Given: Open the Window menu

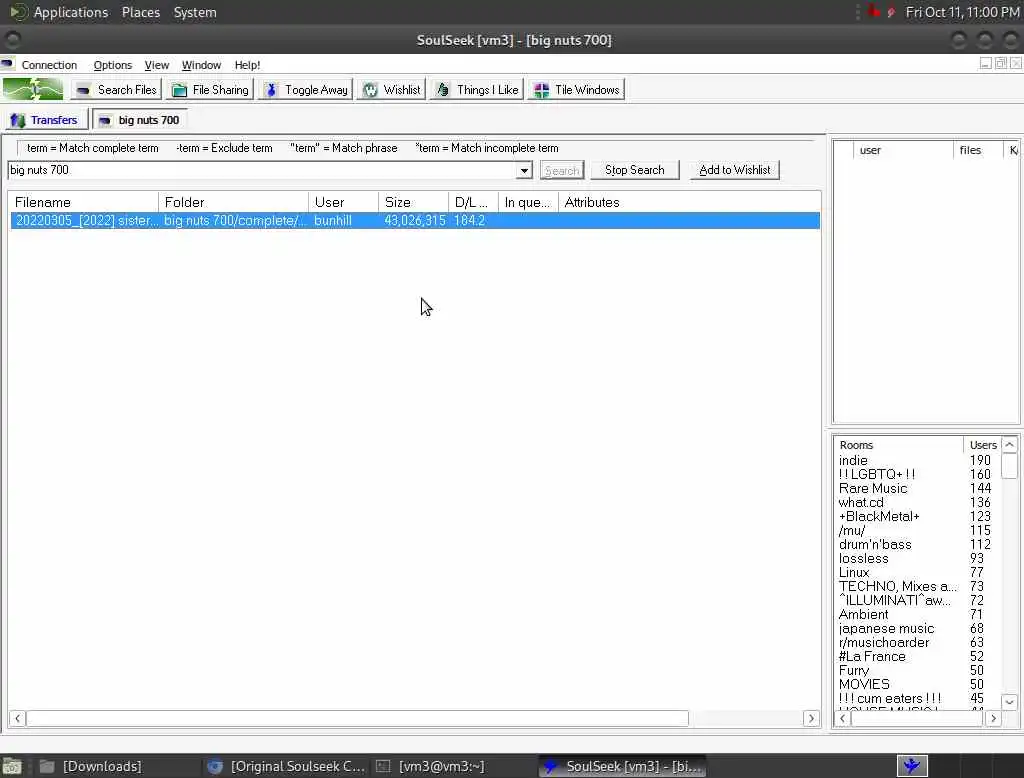Looking at the screenshot, I should pyautogui.click(x=201, y=65).
